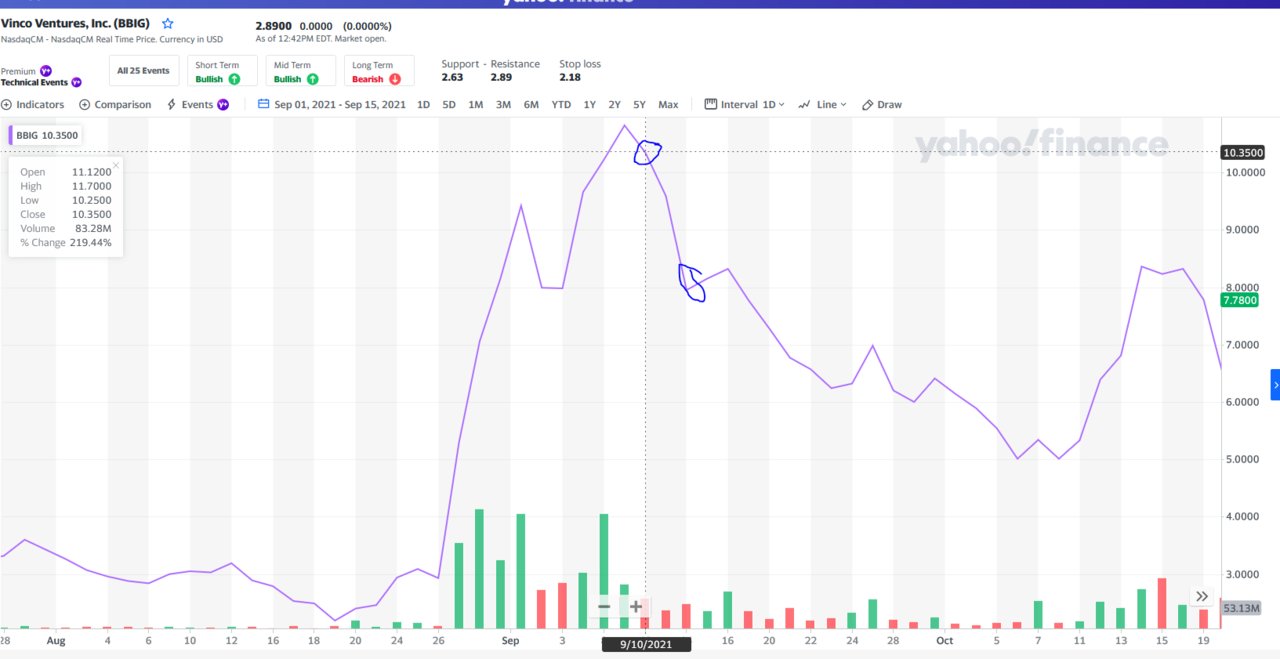The width and height of the screenshot is (1280, 659).
Task: Select the 1M time range
Action: pyautogui.click(x=476, y=104)
